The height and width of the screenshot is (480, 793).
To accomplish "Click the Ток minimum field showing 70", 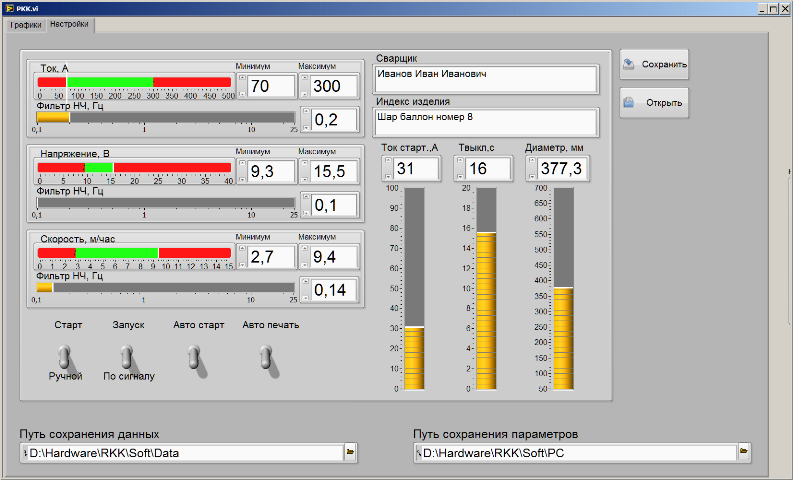I will [x=271, y=86].
